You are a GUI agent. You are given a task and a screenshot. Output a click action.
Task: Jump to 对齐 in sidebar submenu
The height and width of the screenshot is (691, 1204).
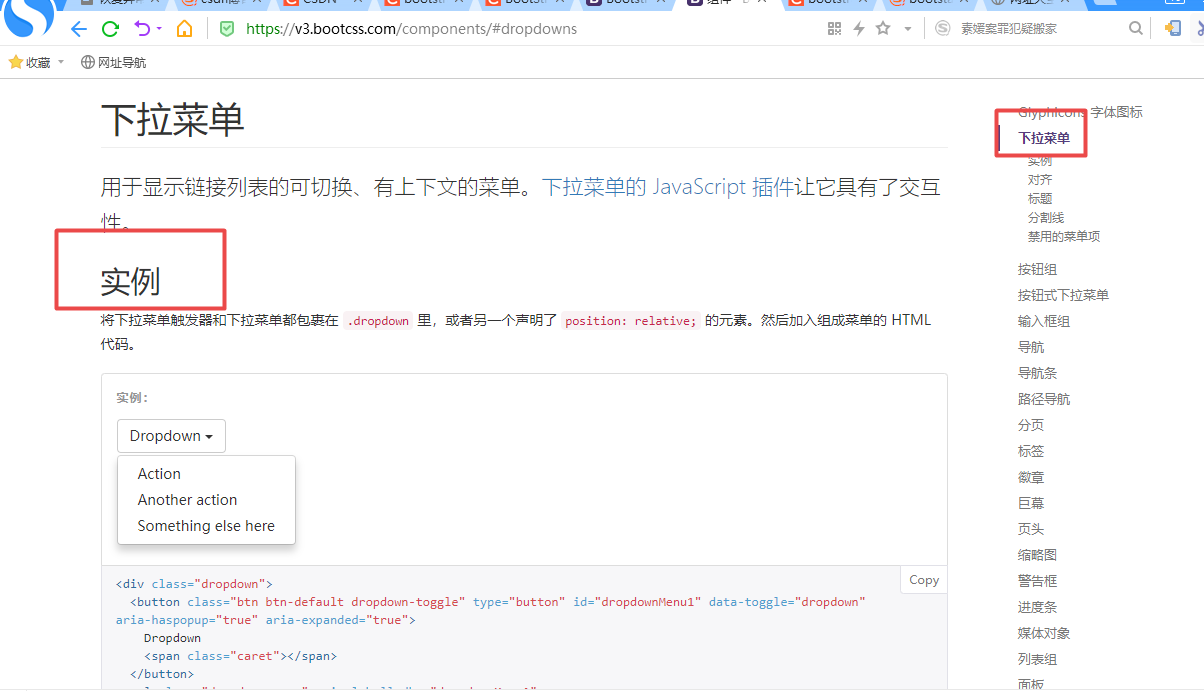1040,180
